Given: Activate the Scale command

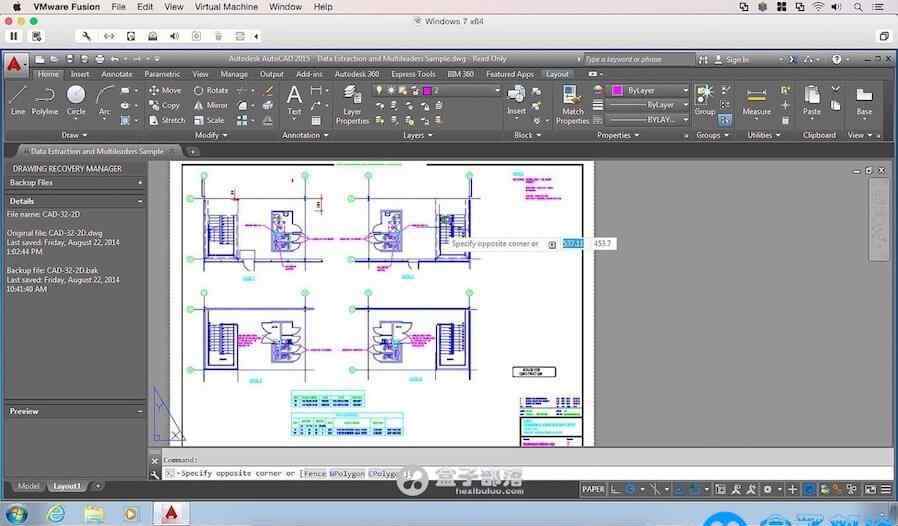Looking at the screenshot, I should (x=209, y=120).
